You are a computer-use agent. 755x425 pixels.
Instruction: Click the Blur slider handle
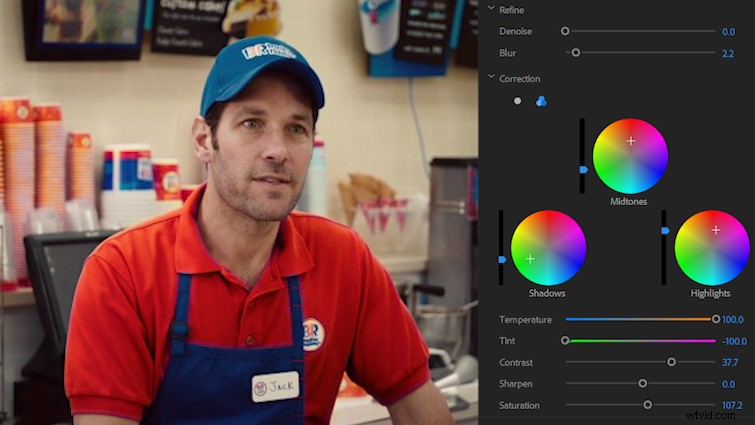tap(576, 52)
